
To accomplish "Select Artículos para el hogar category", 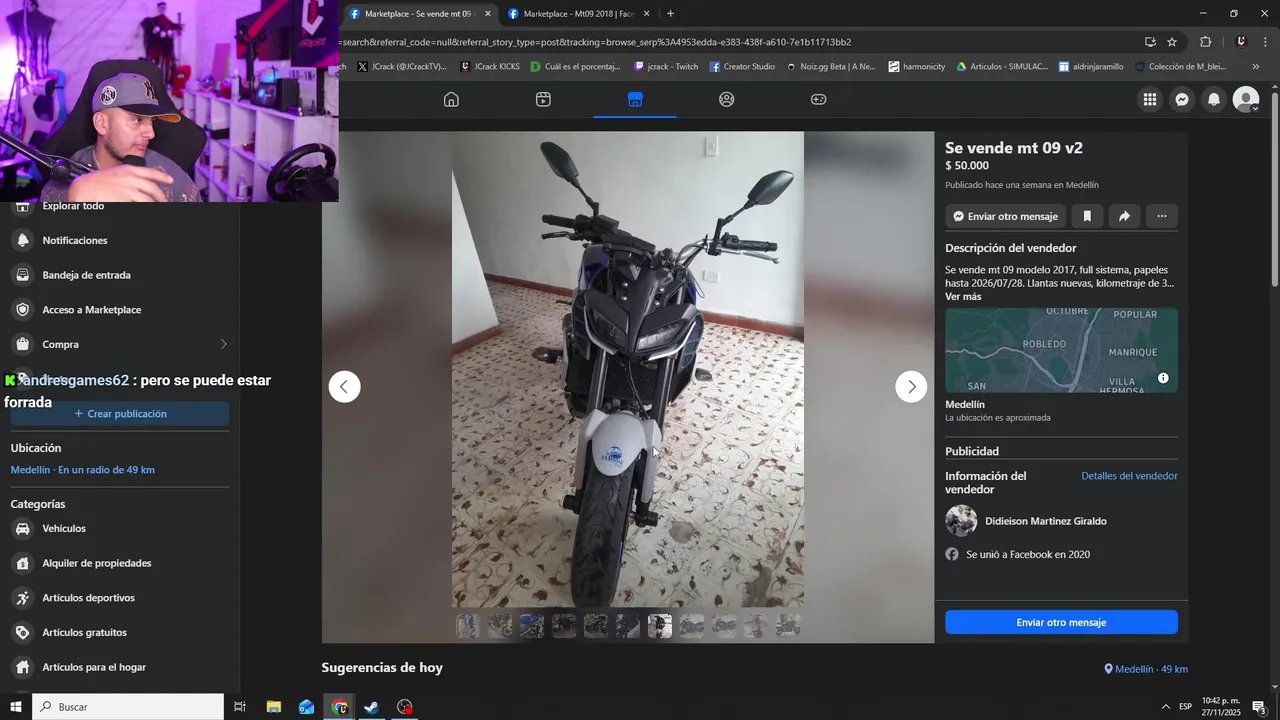I will click(119, 667).
